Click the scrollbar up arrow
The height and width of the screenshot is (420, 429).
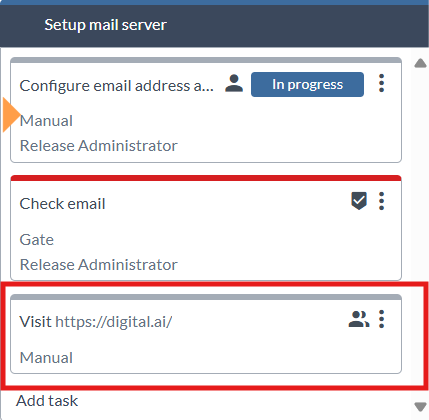[420, 63]
